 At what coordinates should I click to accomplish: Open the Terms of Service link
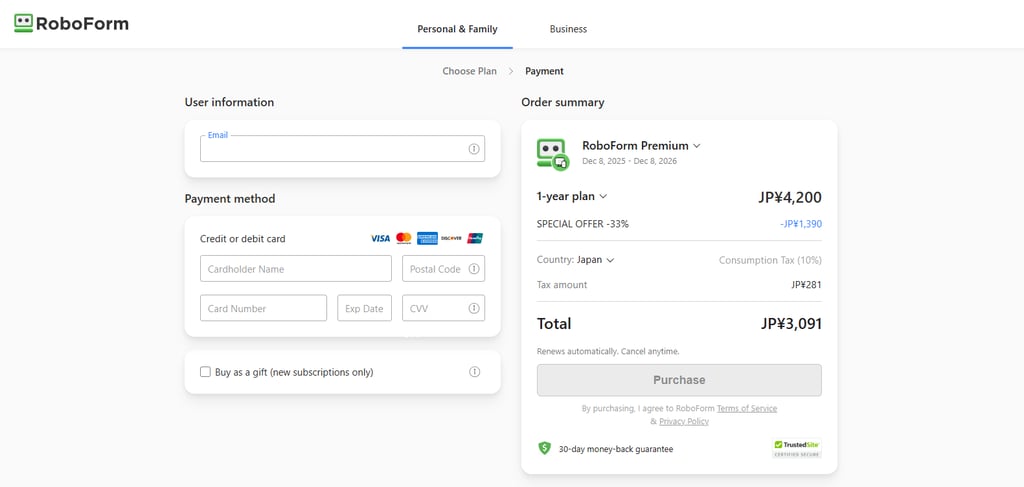pos(747,409)
